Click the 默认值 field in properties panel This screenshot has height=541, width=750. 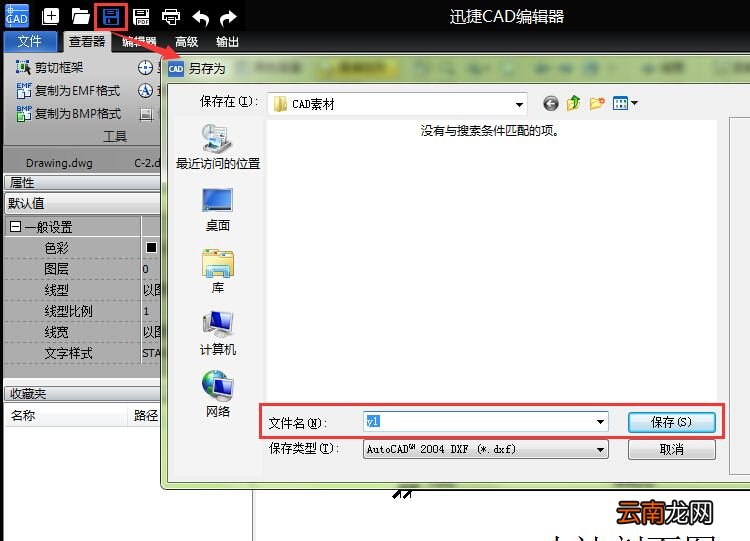(x=82, y=203)
